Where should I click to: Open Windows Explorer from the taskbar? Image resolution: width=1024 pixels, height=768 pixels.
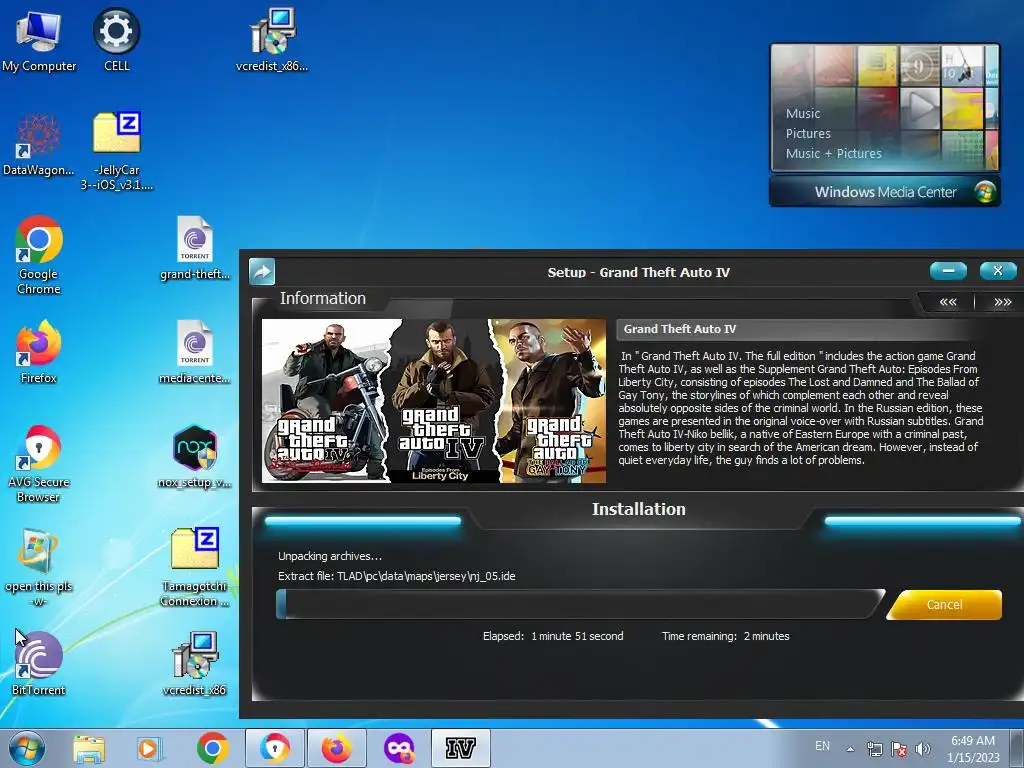coord(89,748)
